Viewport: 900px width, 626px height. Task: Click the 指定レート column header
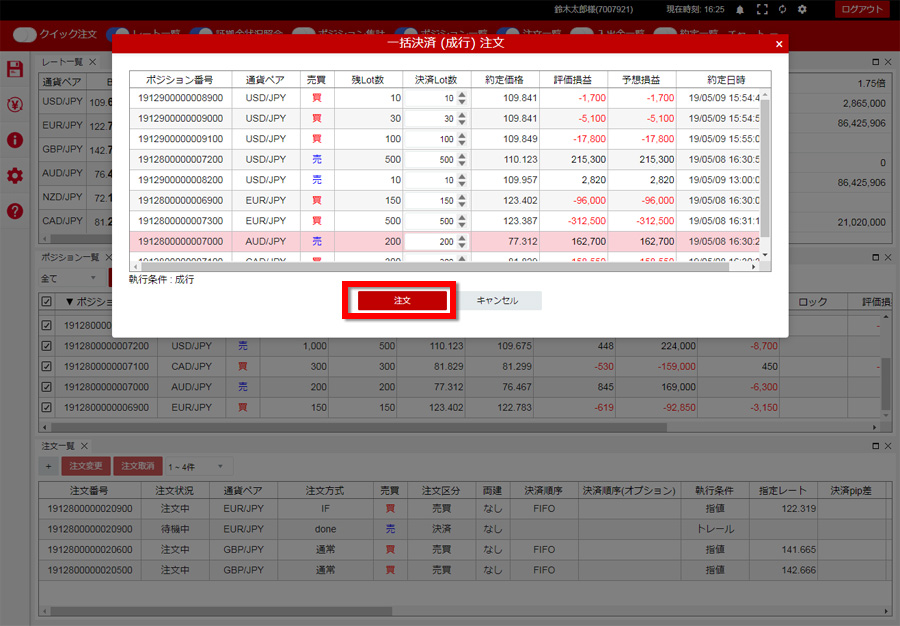(x=783, y=491)
